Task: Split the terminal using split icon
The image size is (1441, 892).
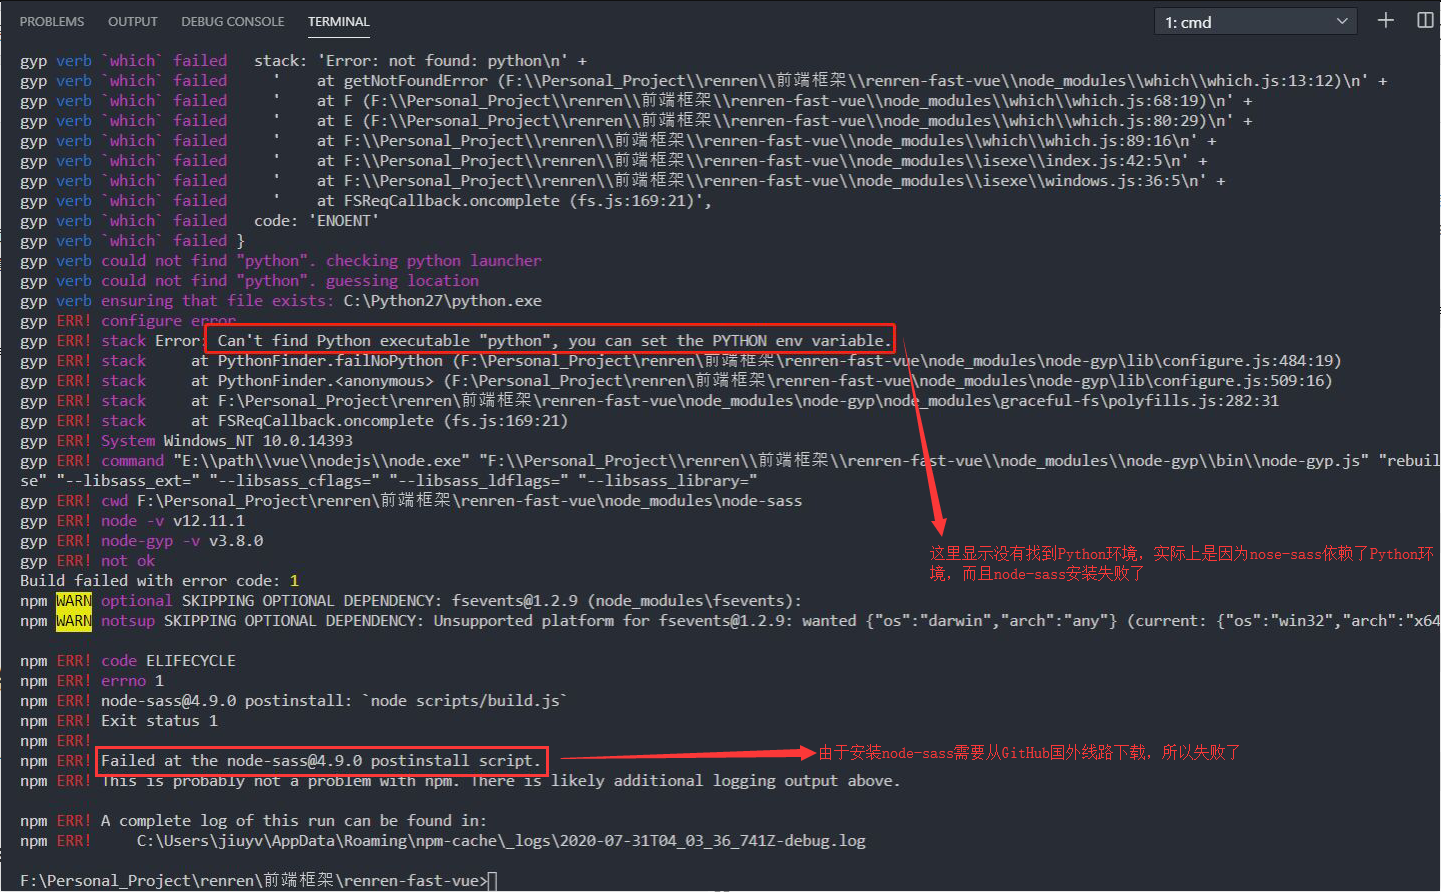Action: coord(1425,21)
